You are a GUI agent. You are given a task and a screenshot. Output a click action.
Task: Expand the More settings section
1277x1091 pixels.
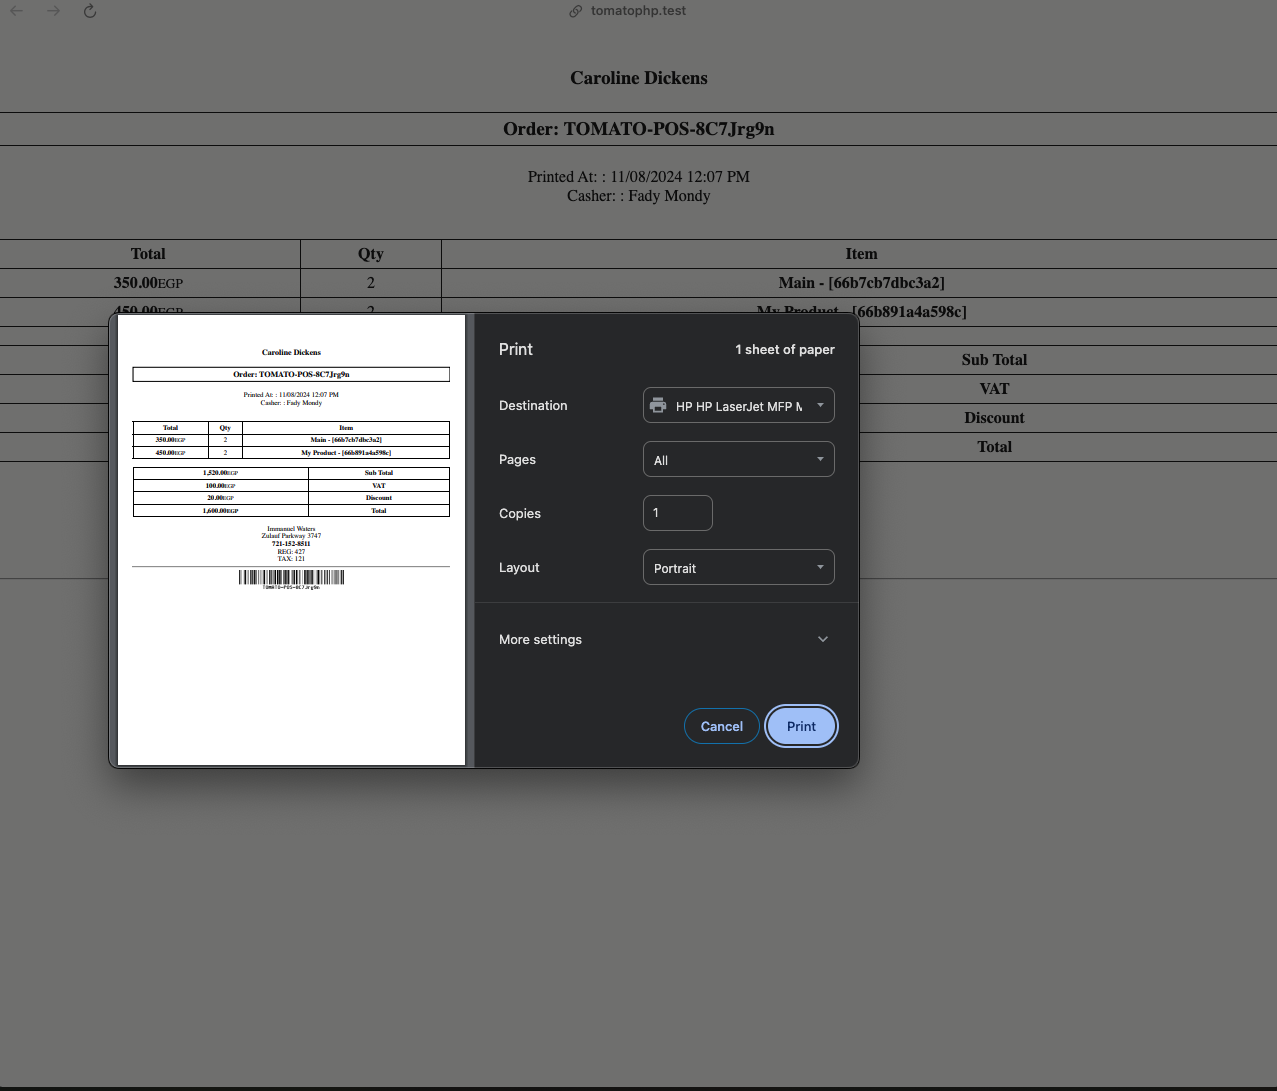pos(665,639)
